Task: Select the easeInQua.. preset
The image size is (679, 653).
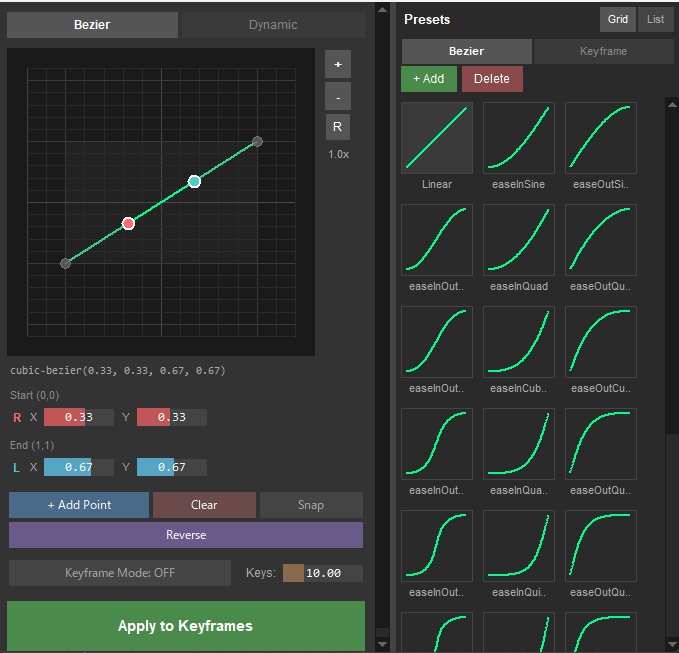Action: point(518,443)
